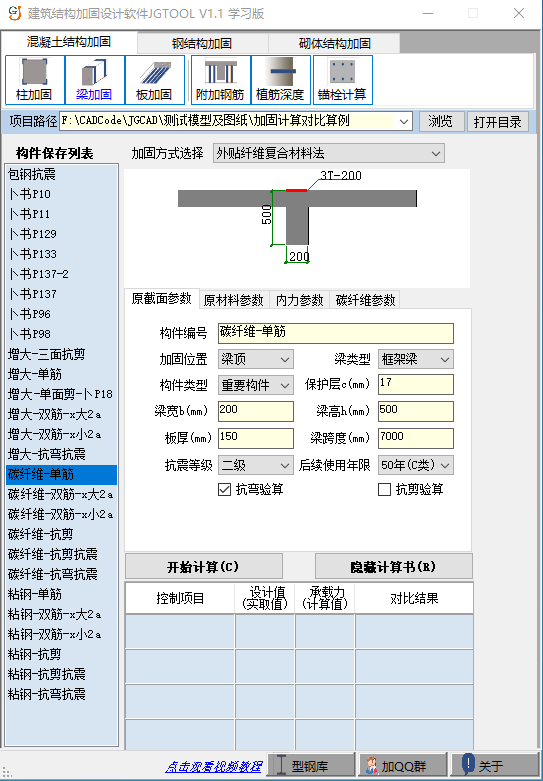Select 增大-单筋 in the component list
543x781 pixels.
tap(61, 374)
